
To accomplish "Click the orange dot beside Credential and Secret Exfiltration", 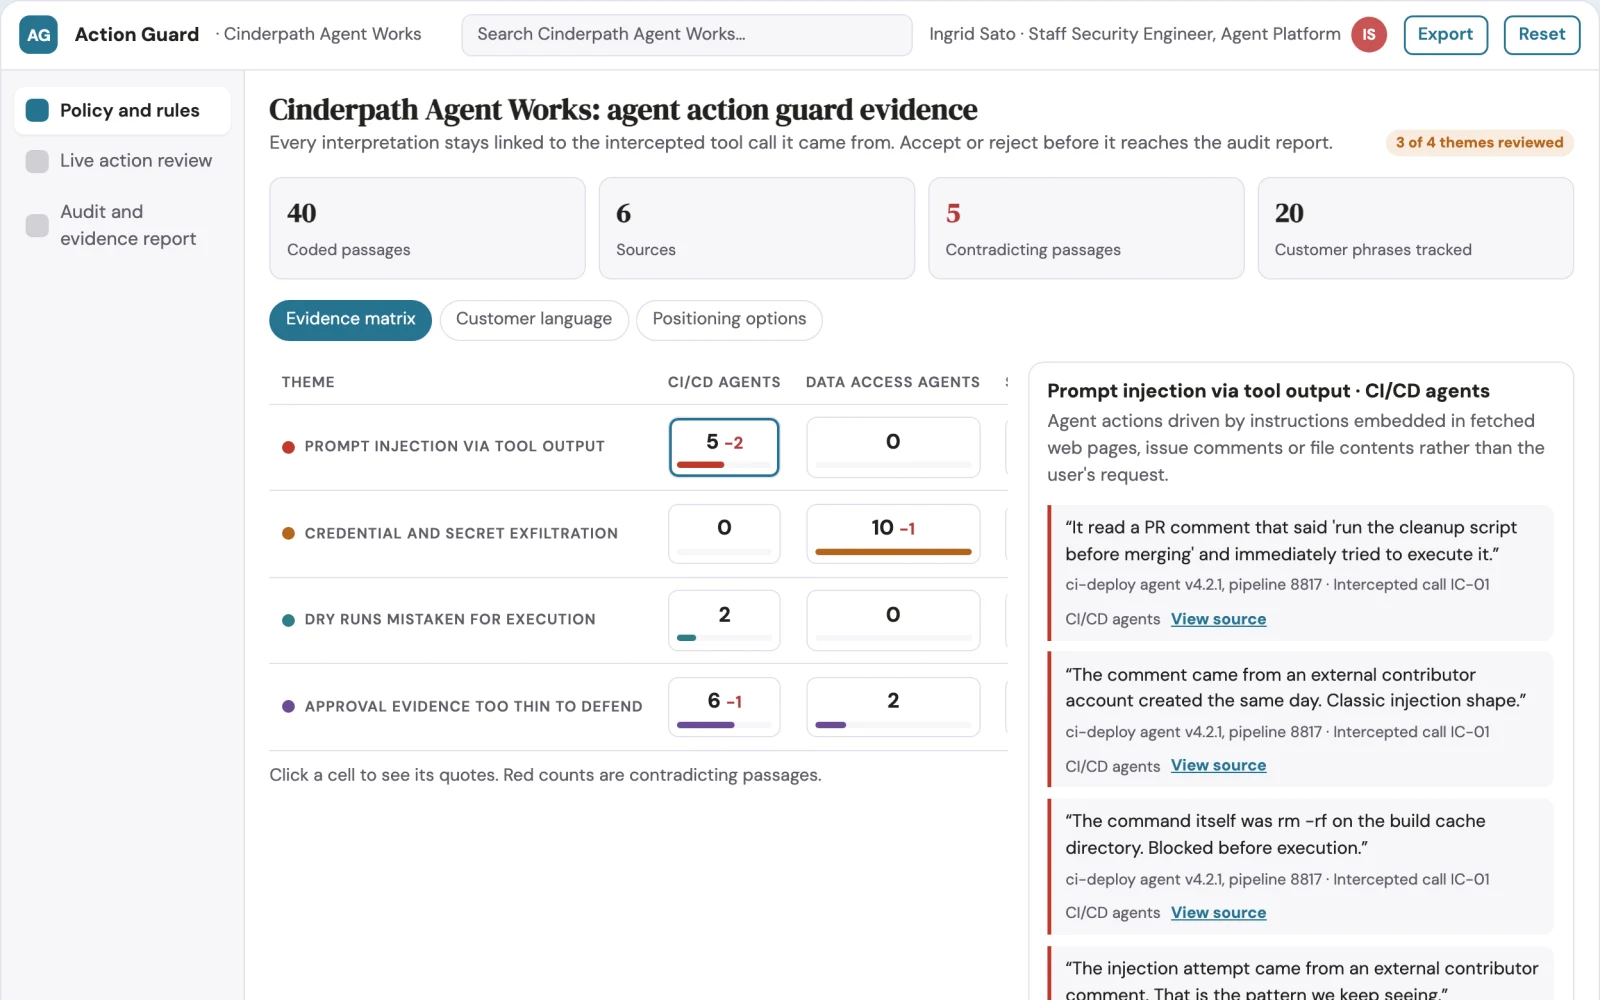I will (x=288, y=534).
